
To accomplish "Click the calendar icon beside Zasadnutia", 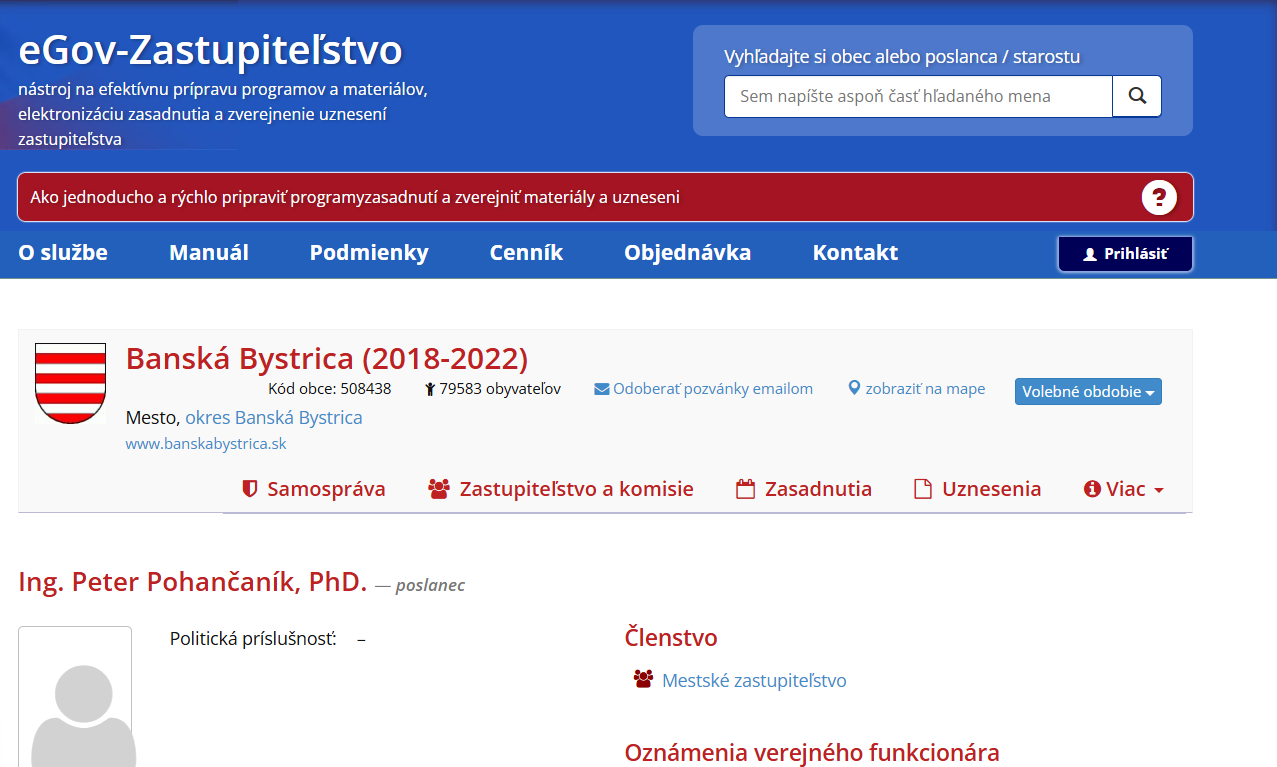I will 745,489.
